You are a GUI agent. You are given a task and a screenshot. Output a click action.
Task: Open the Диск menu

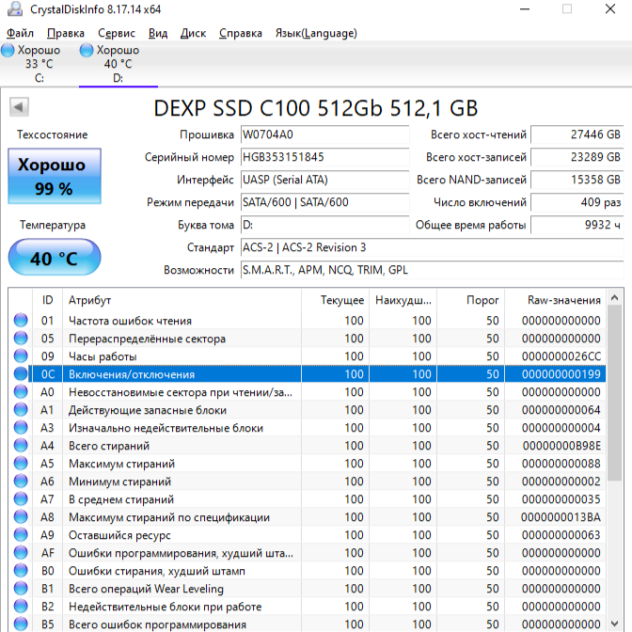tap(193, 33)
